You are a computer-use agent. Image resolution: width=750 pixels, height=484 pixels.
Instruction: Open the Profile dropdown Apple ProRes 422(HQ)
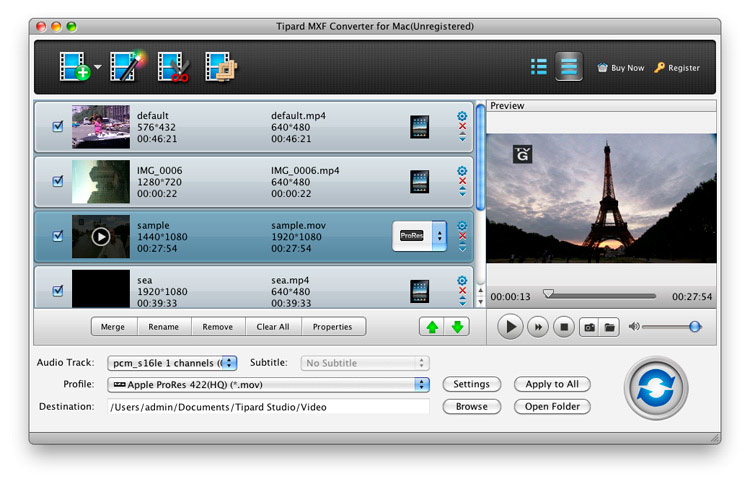pyautogui.click(x=269, y=385)
